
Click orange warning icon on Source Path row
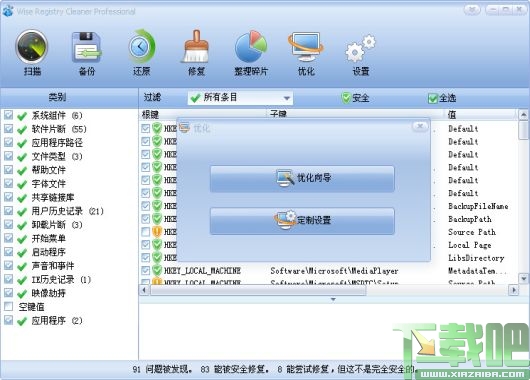pyautogui.click(x=156, y=232)
